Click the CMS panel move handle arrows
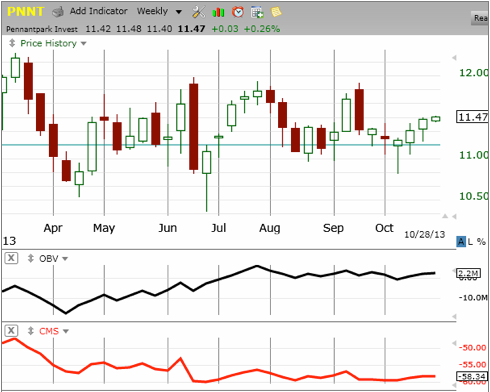 [x=31, y=331]
